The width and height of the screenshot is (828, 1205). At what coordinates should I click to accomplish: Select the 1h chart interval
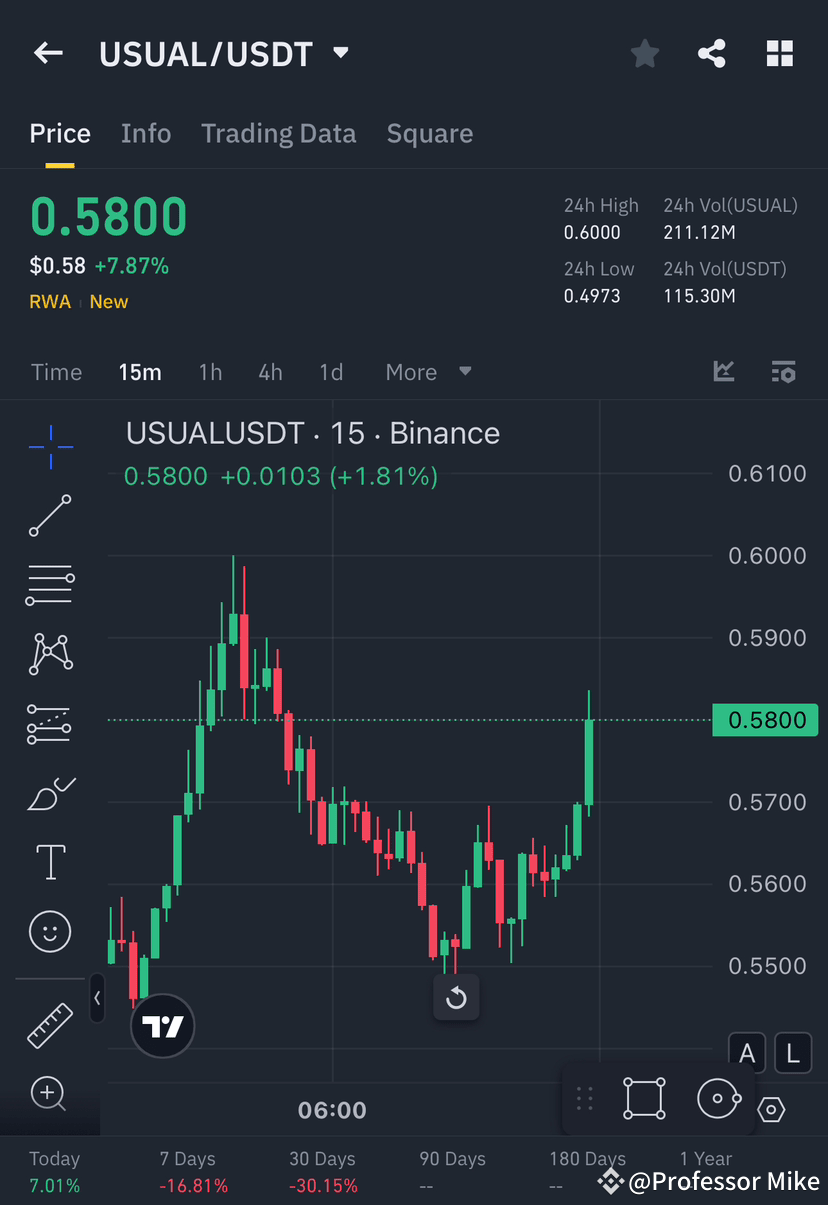click(x=210, y=371)
